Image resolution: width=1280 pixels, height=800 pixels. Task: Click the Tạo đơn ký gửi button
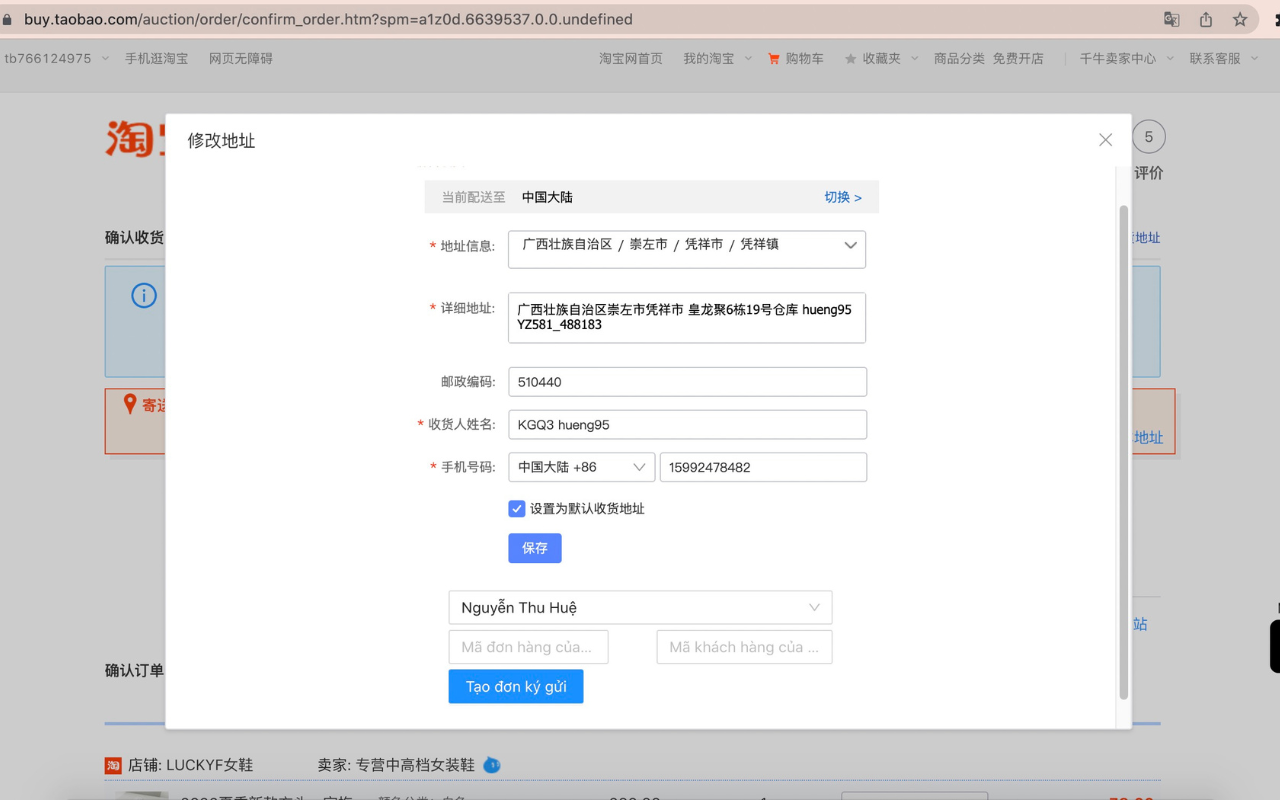[516, 686]
